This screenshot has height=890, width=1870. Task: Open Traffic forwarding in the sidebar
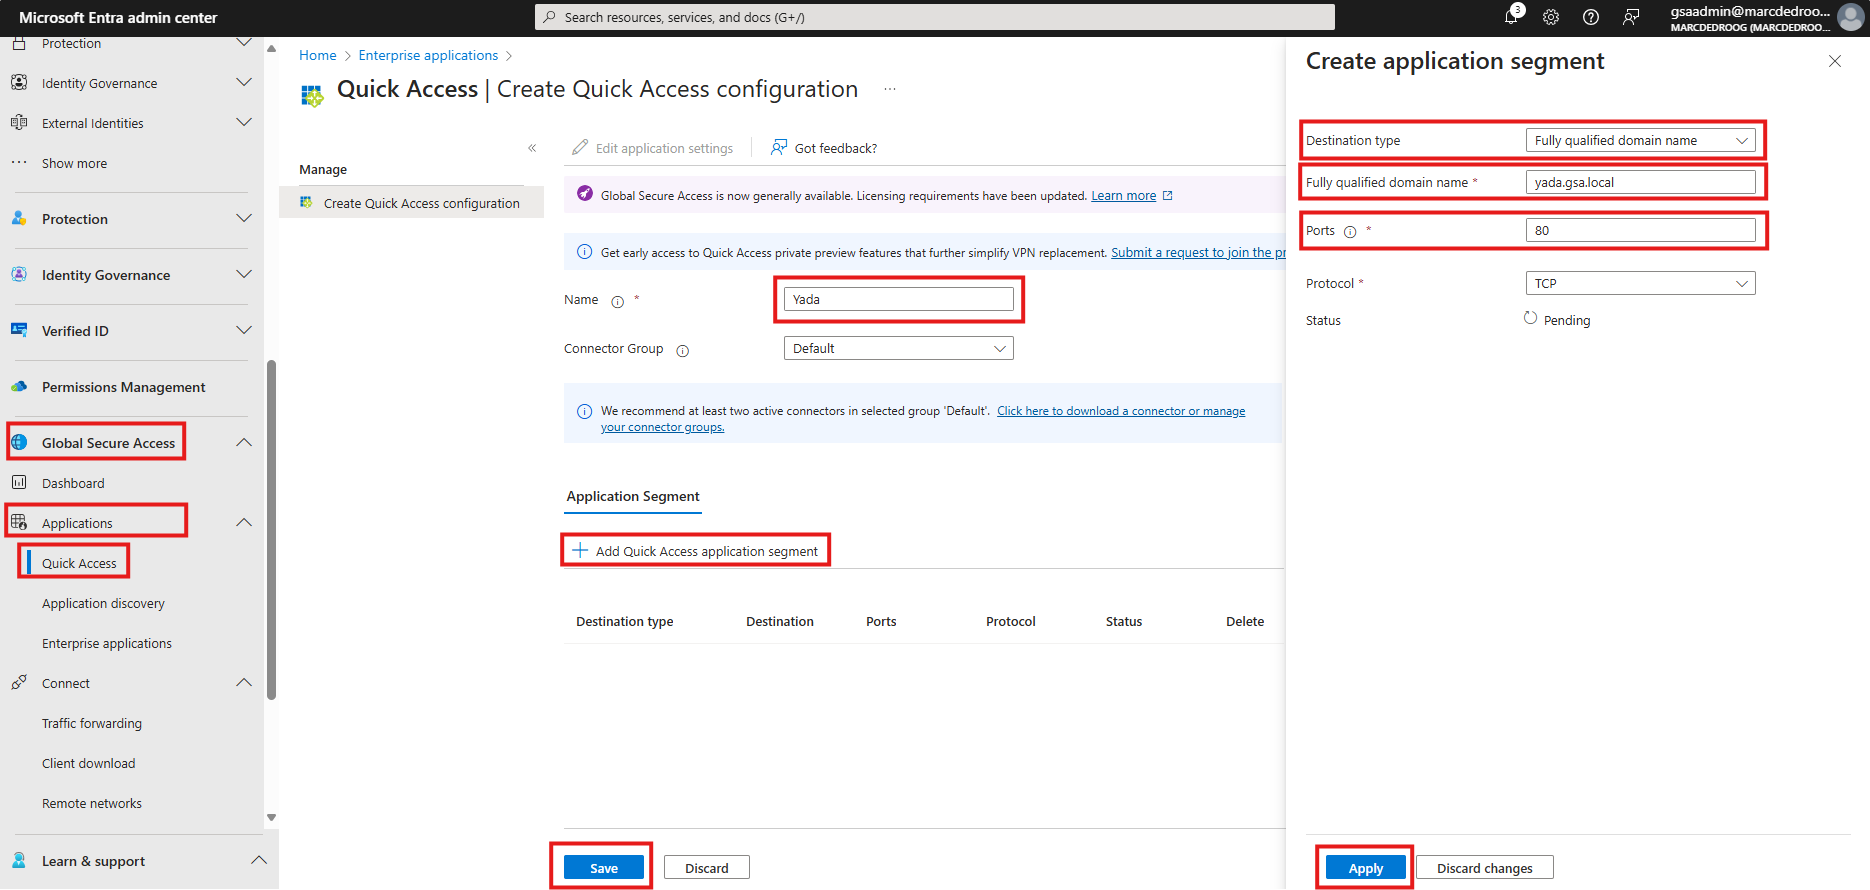click(92, 723)
